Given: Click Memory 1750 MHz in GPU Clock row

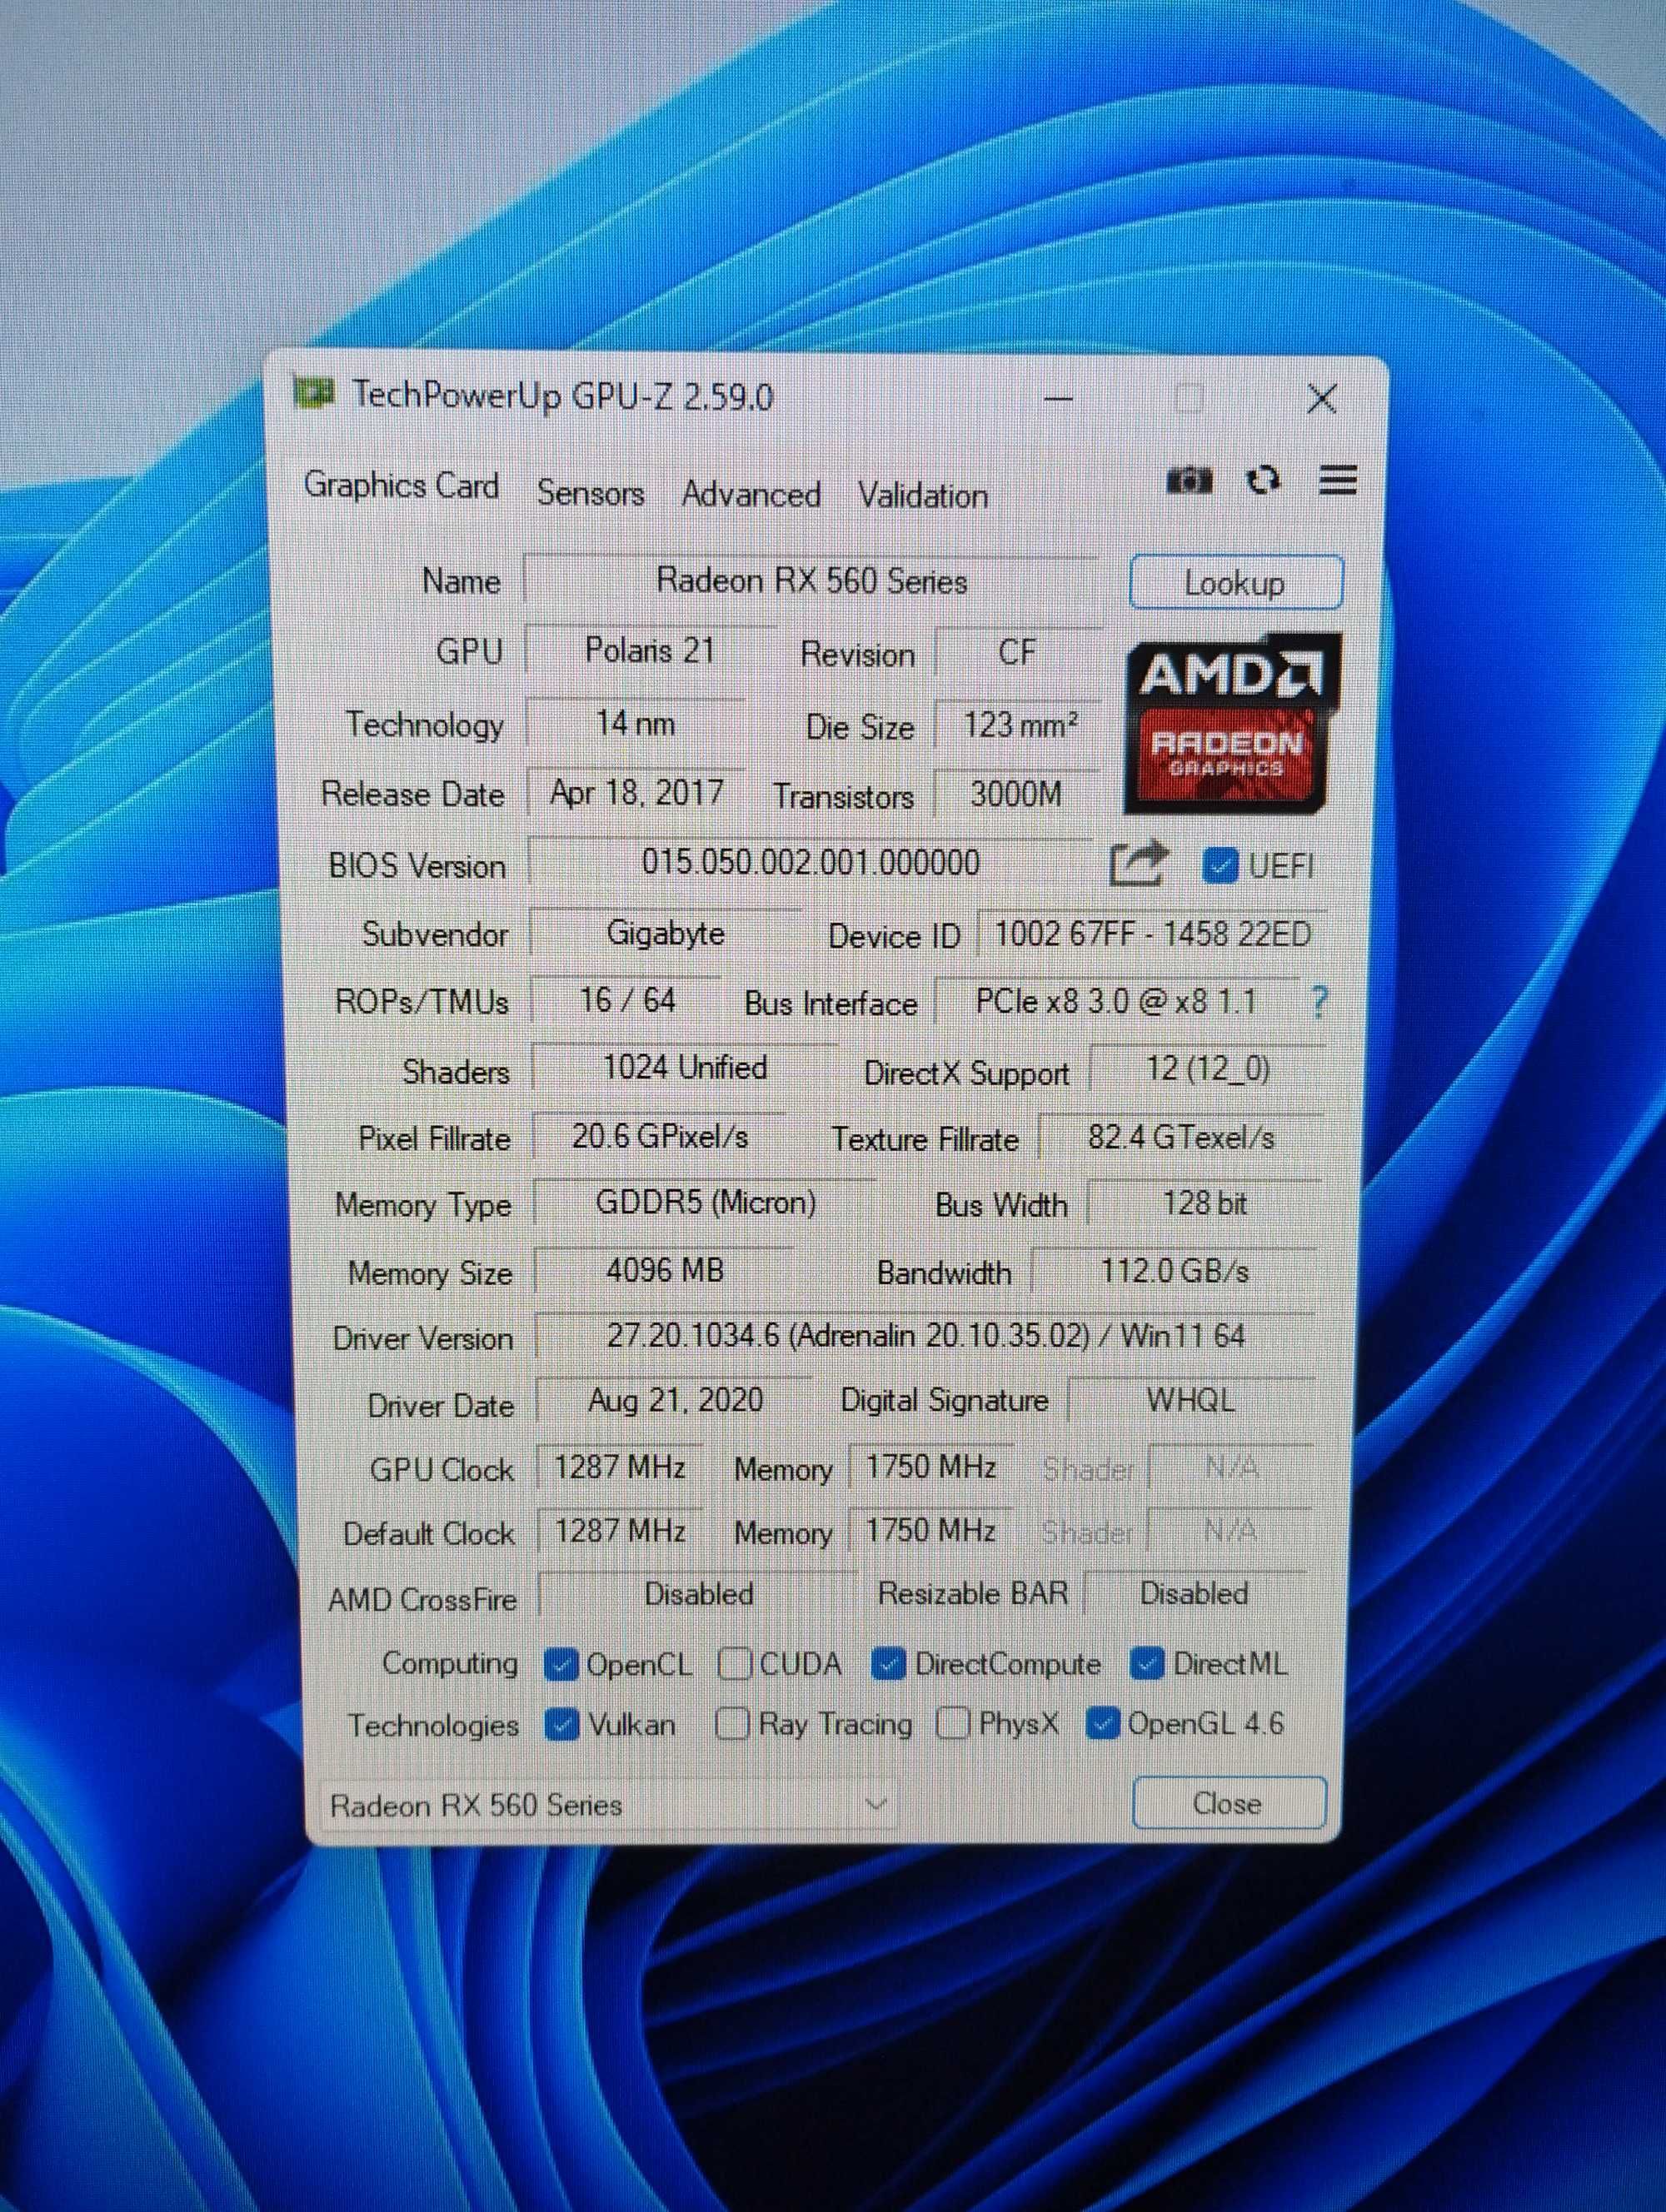Looking at the screenshot, I should (x=931, y=1467).
